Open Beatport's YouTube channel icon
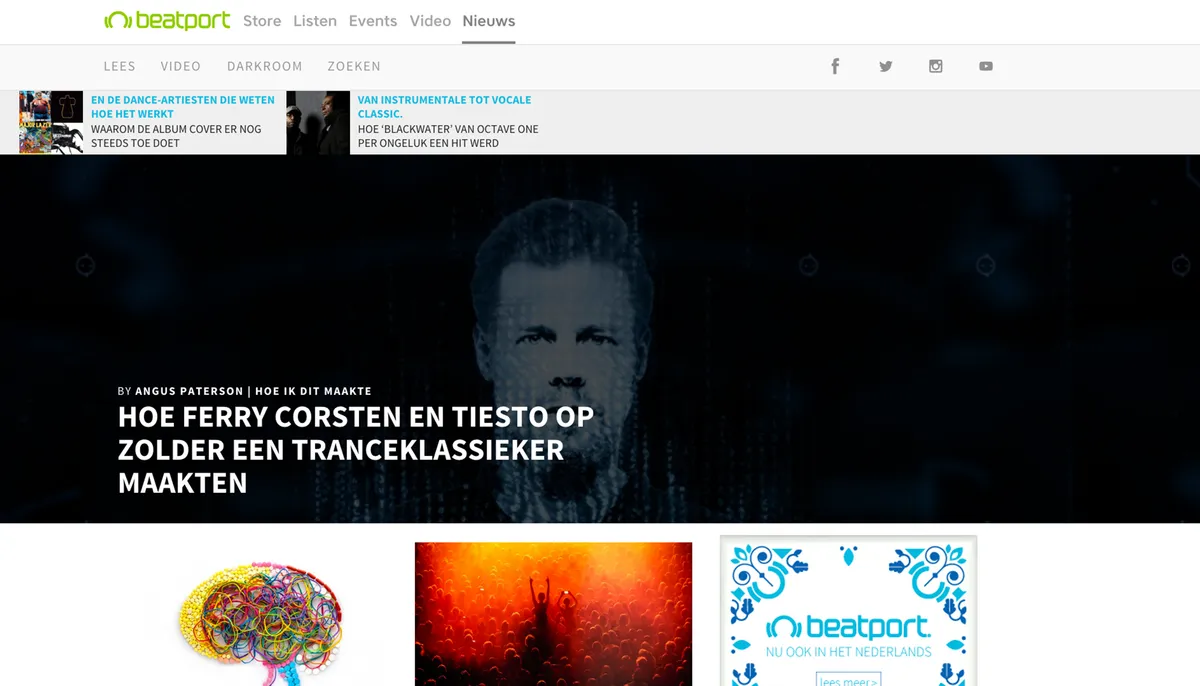Screen dimensions: 1200x686 tap(986, 66)
